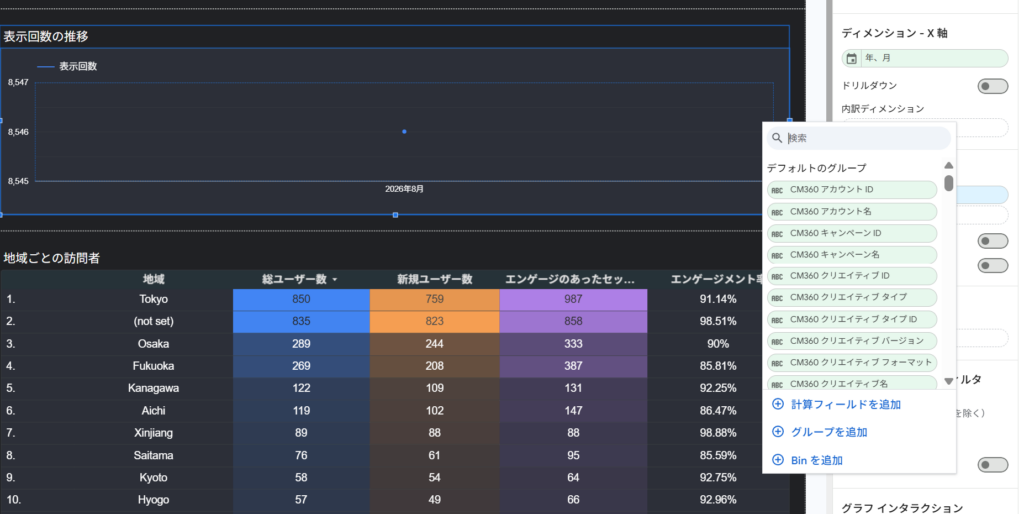Click the calendar icon on 年、月 dimension

pos(852,59)
